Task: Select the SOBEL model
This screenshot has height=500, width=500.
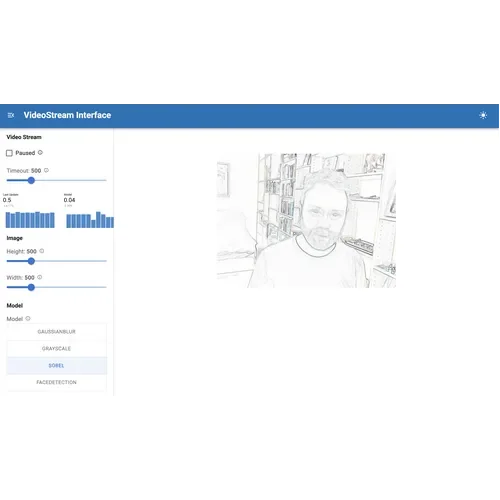Action: [57, 366]
